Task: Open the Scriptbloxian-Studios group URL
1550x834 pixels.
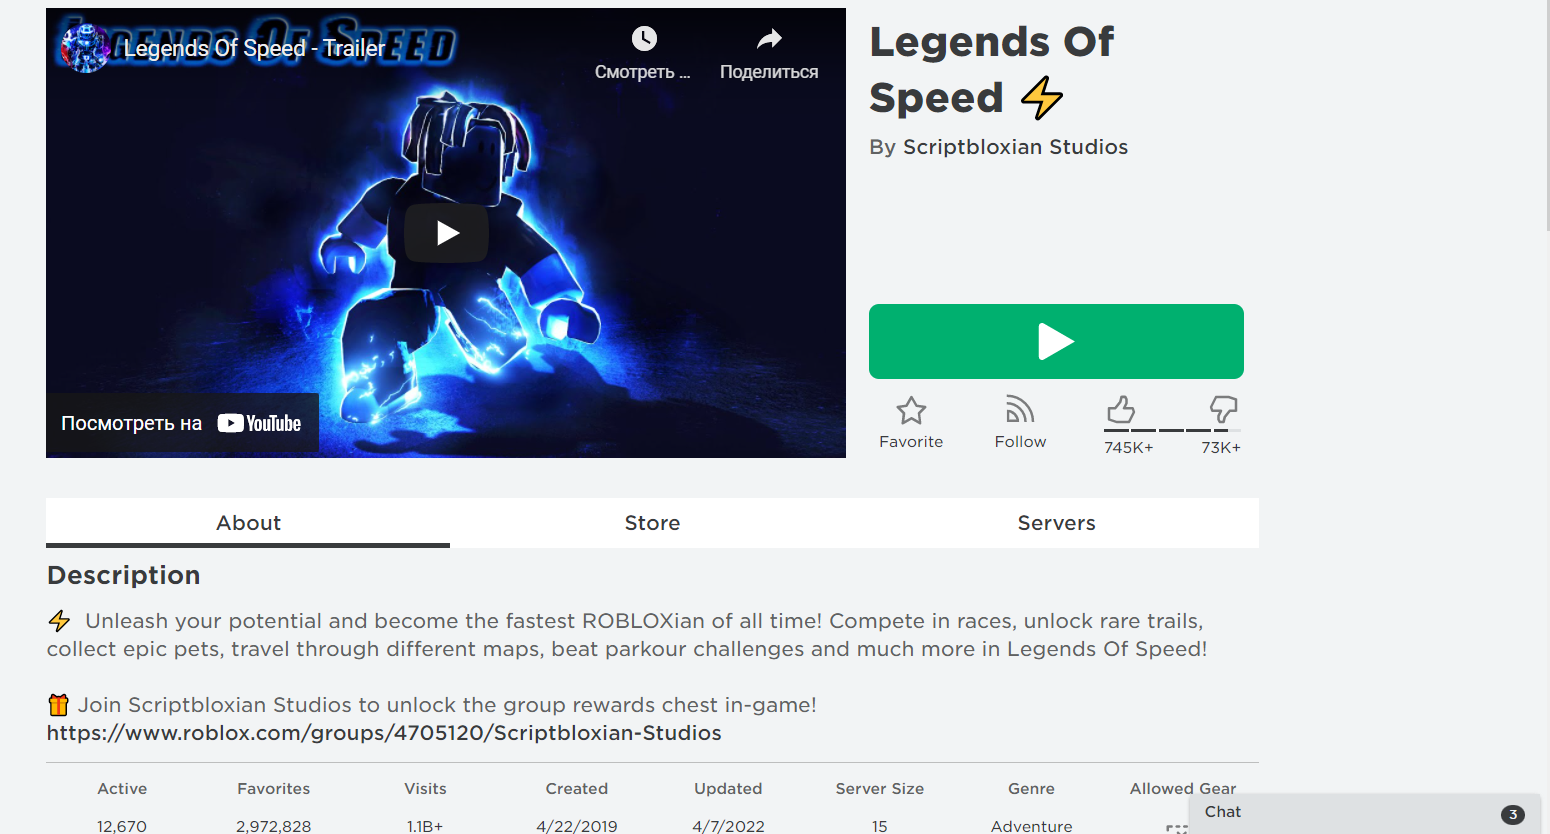Action: click(x=384, y=733)
